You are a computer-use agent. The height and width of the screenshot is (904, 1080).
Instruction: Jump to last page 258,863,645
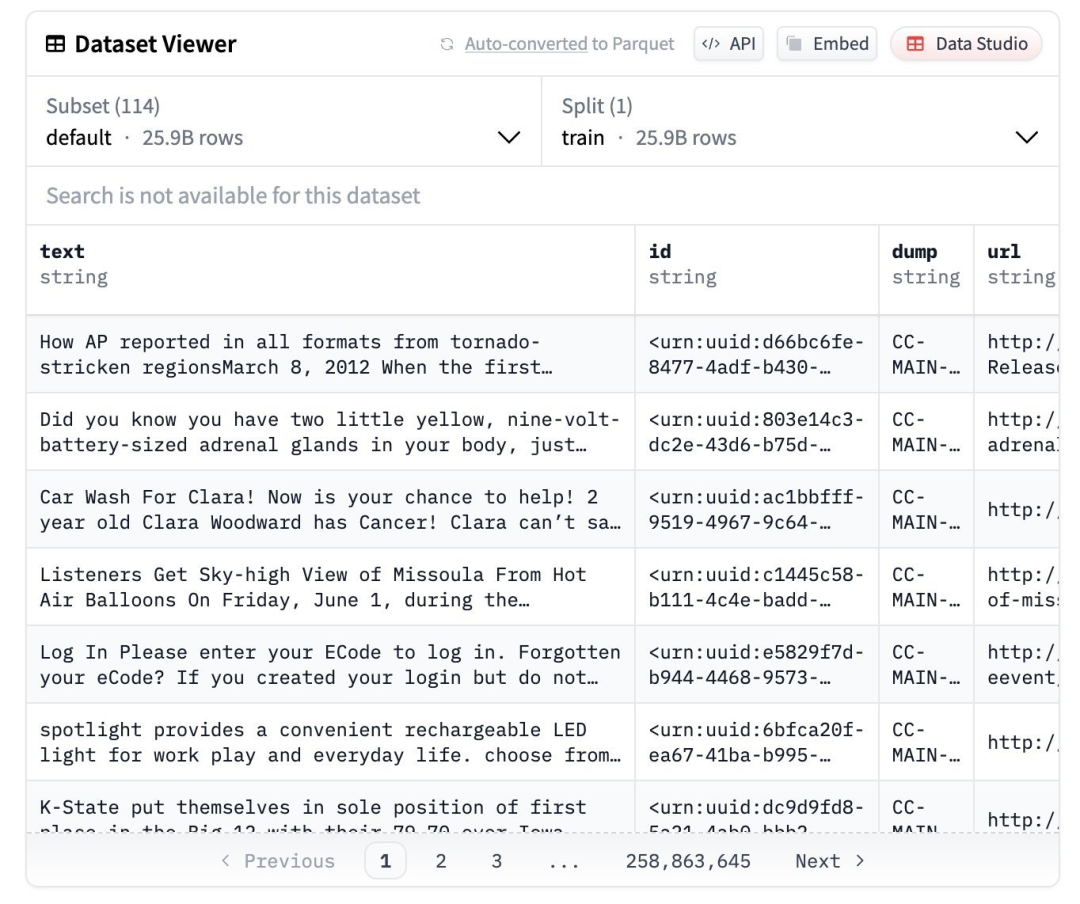click(x=688, y=861)
